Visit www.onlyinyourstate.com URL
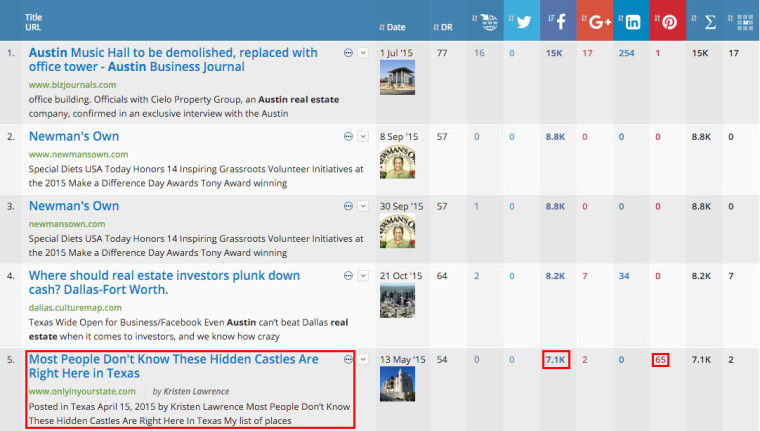The height and width of the screenshot is (431, 760). (82, 391)
